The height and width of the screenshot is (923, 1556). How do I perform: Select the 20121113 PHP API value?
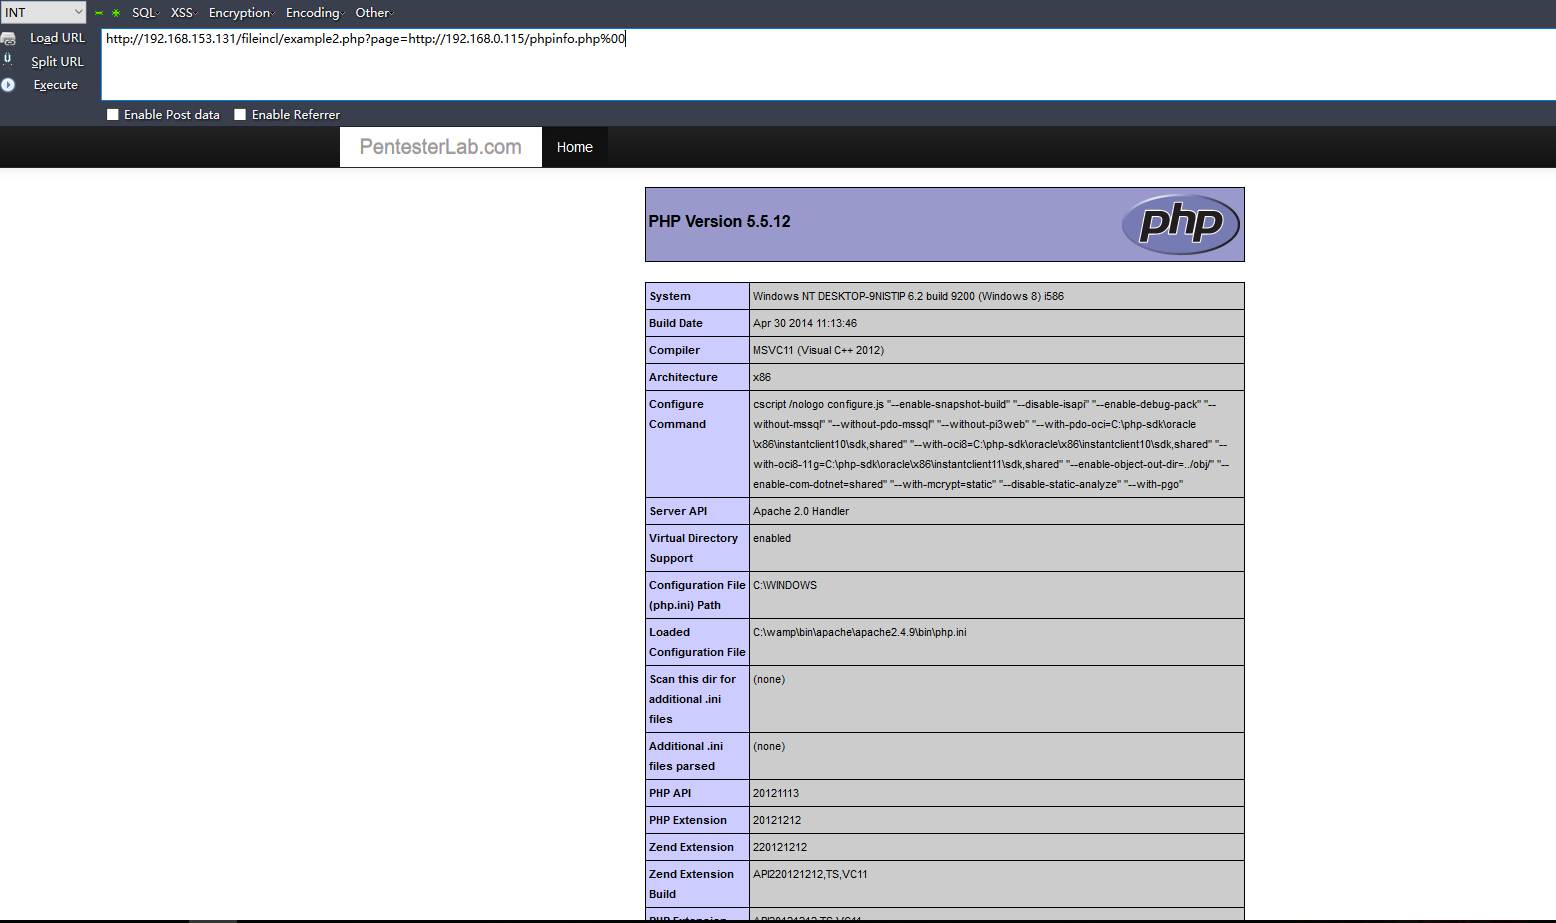(776, 793)
